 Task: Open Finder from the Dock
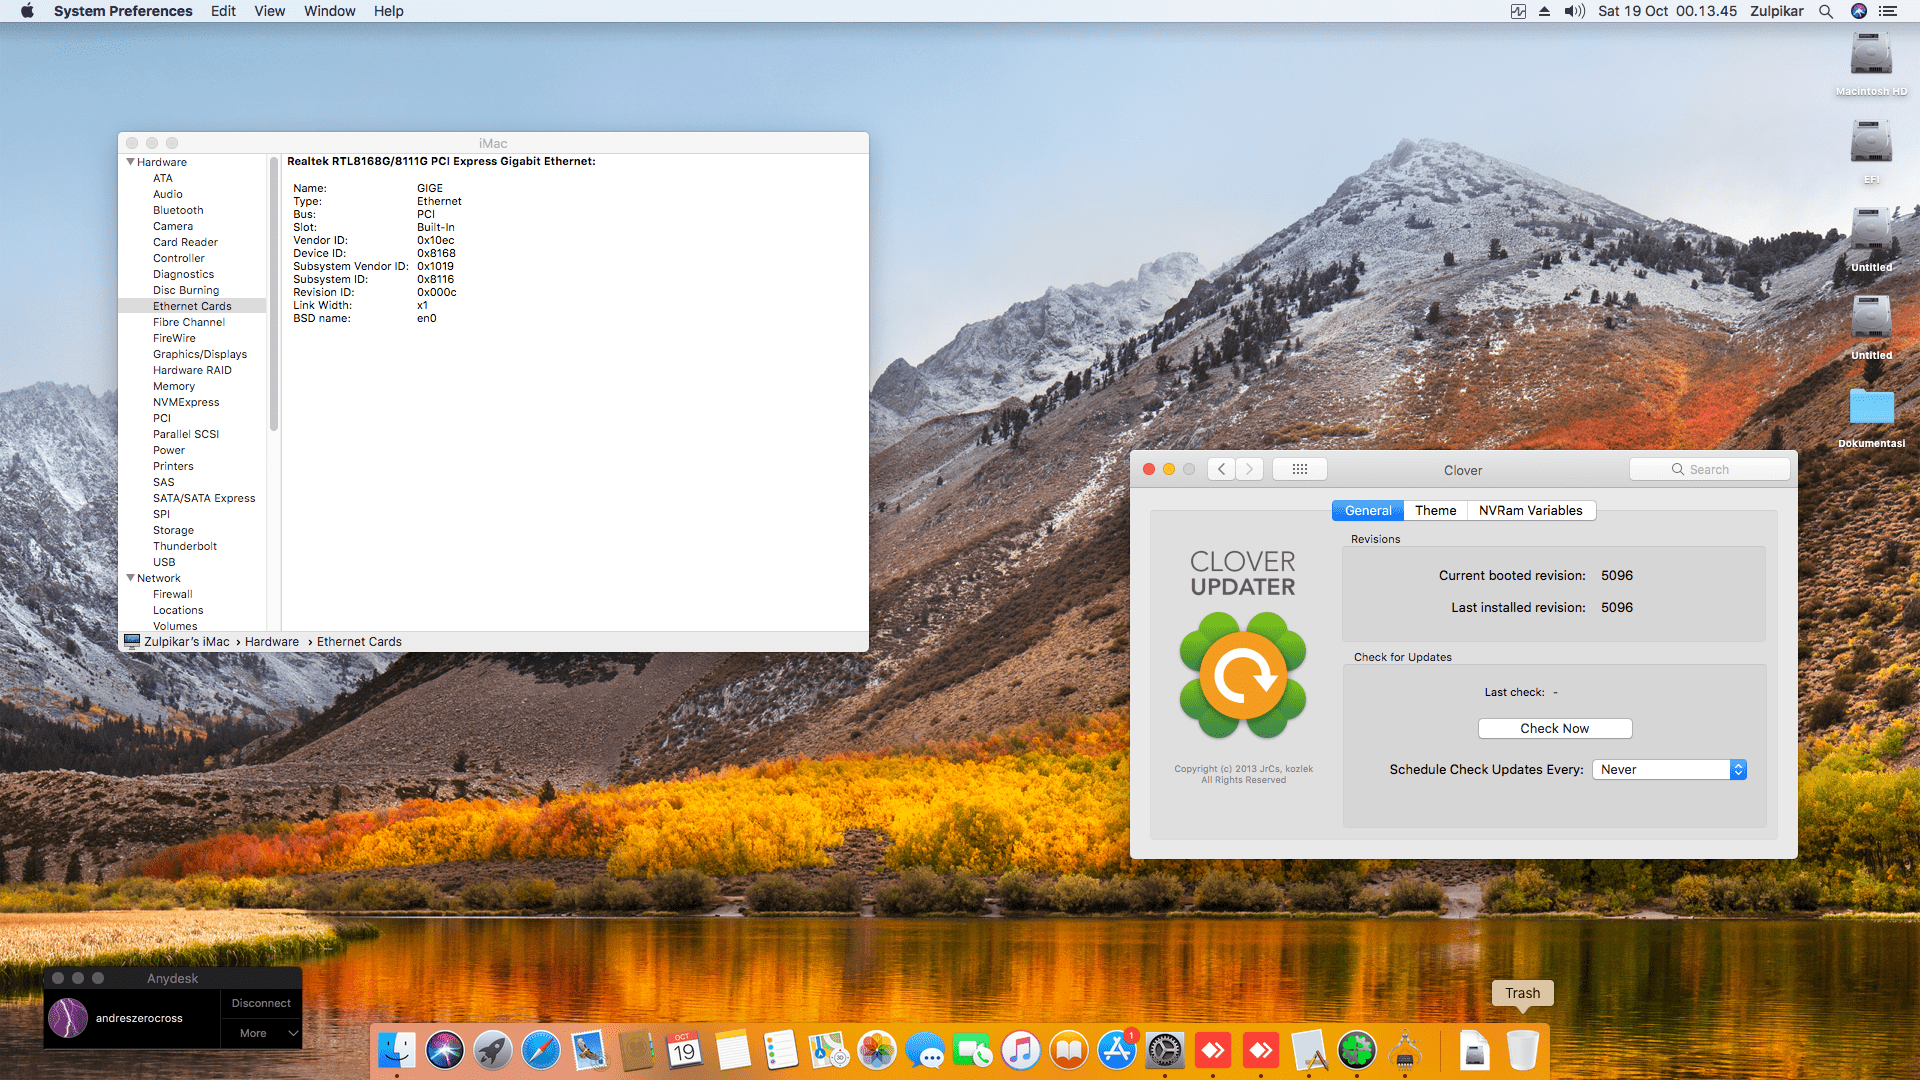397,1051
